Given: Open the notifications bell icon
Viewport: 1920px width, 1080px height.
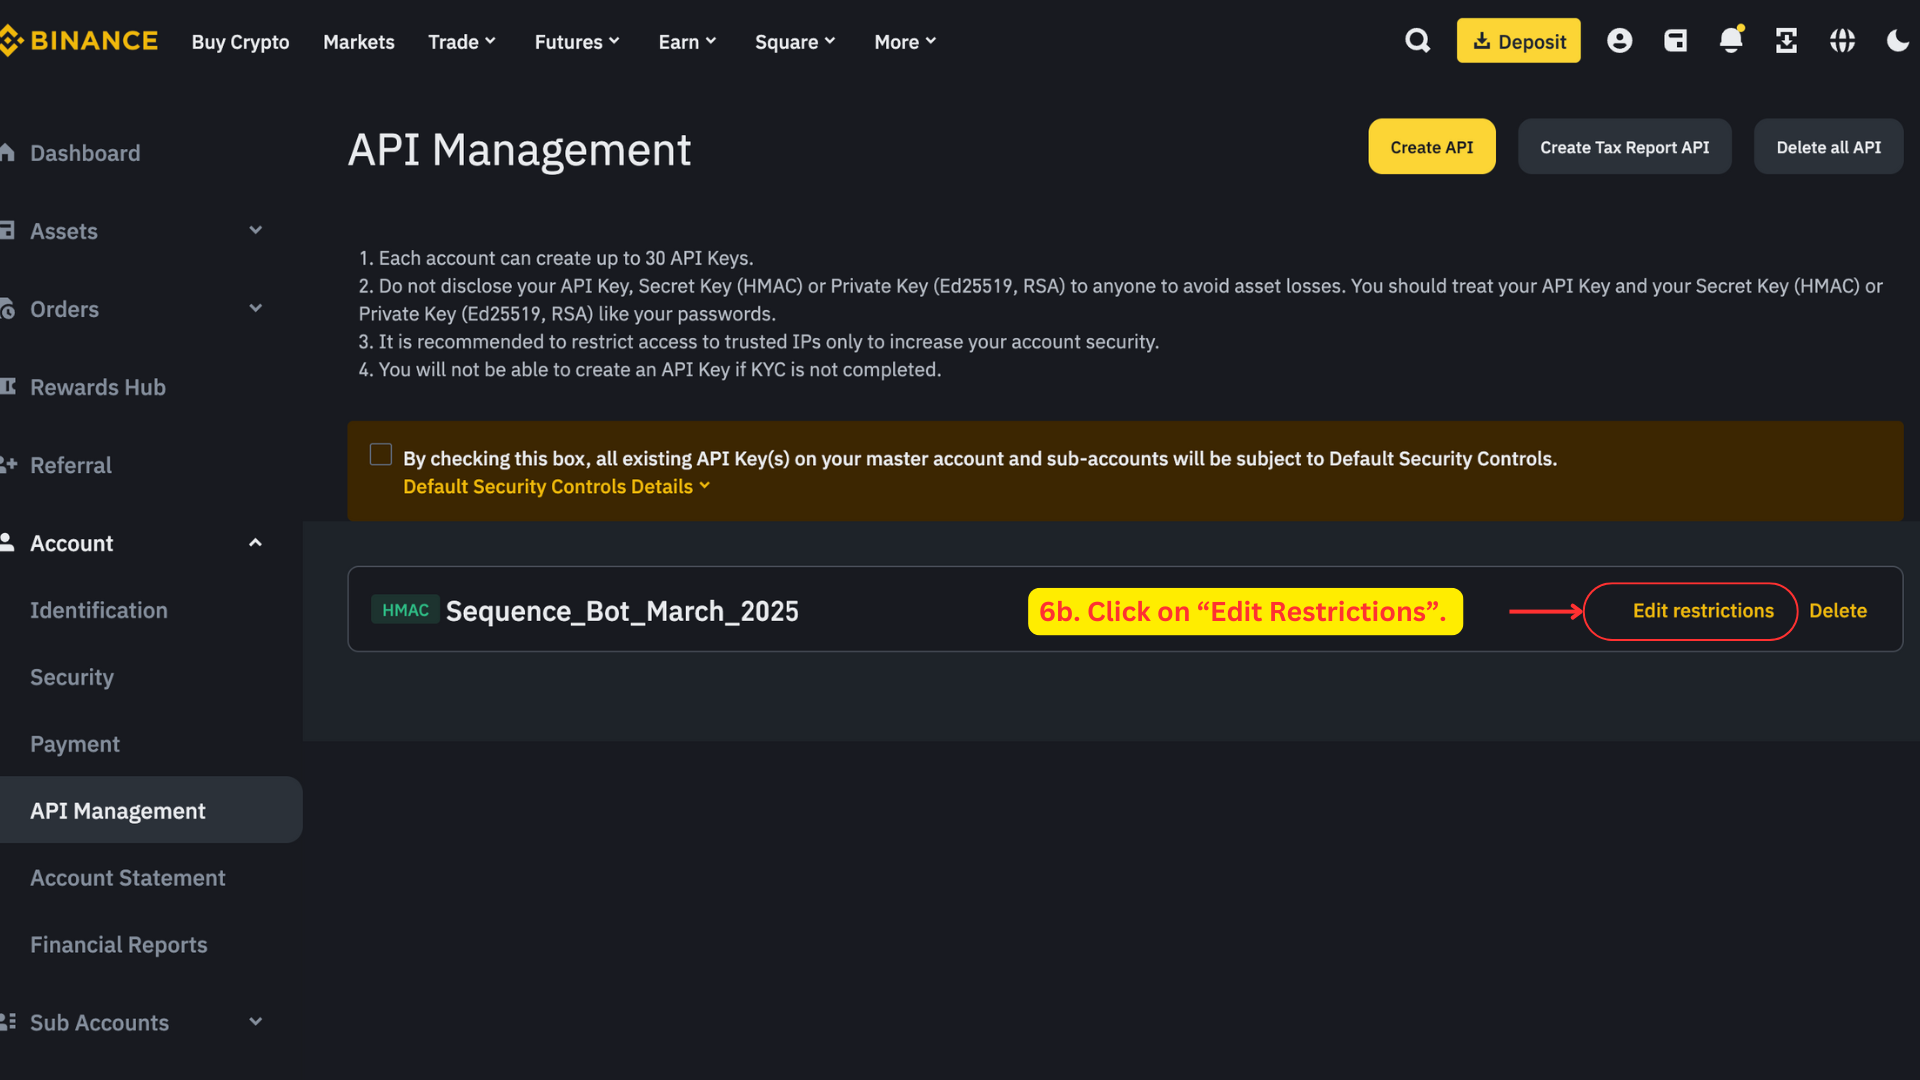Looking at the screenshot, I should tap(1731, 40).
